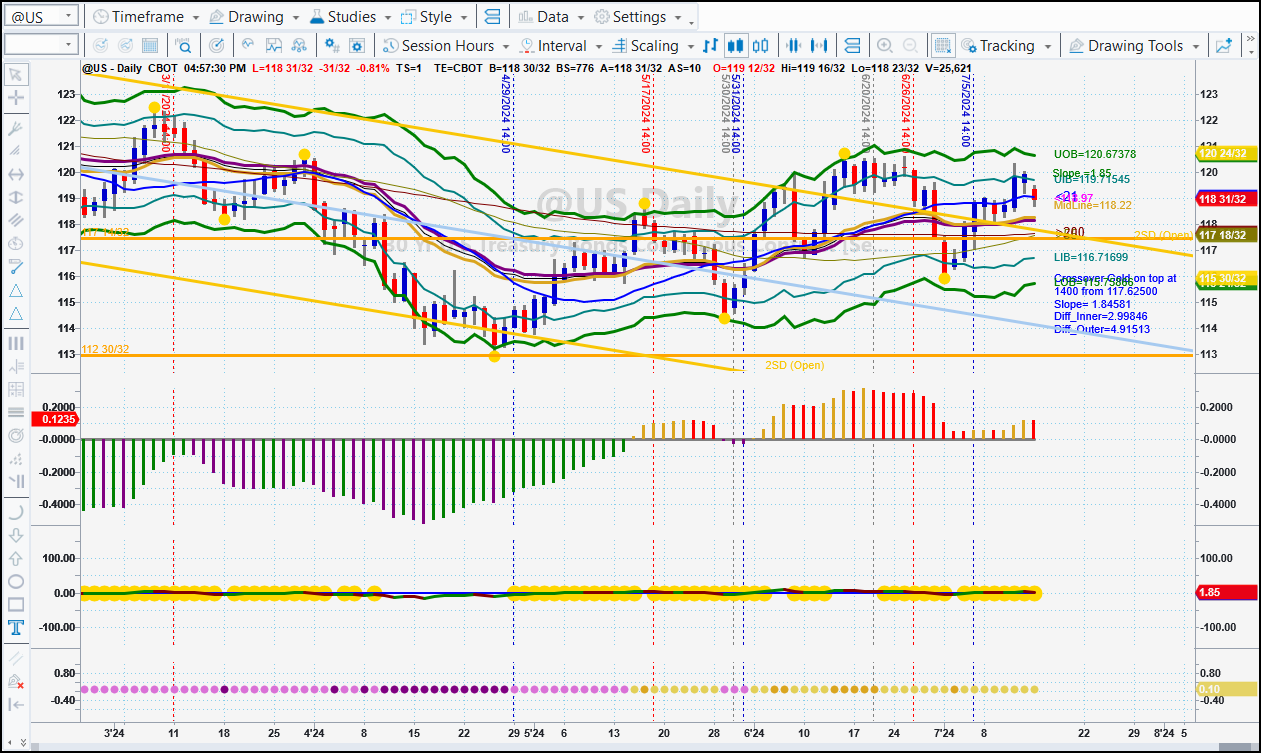Select the arc drawing tool
The height and width of the screenshot is (753, 1261).
coord(16,512)
